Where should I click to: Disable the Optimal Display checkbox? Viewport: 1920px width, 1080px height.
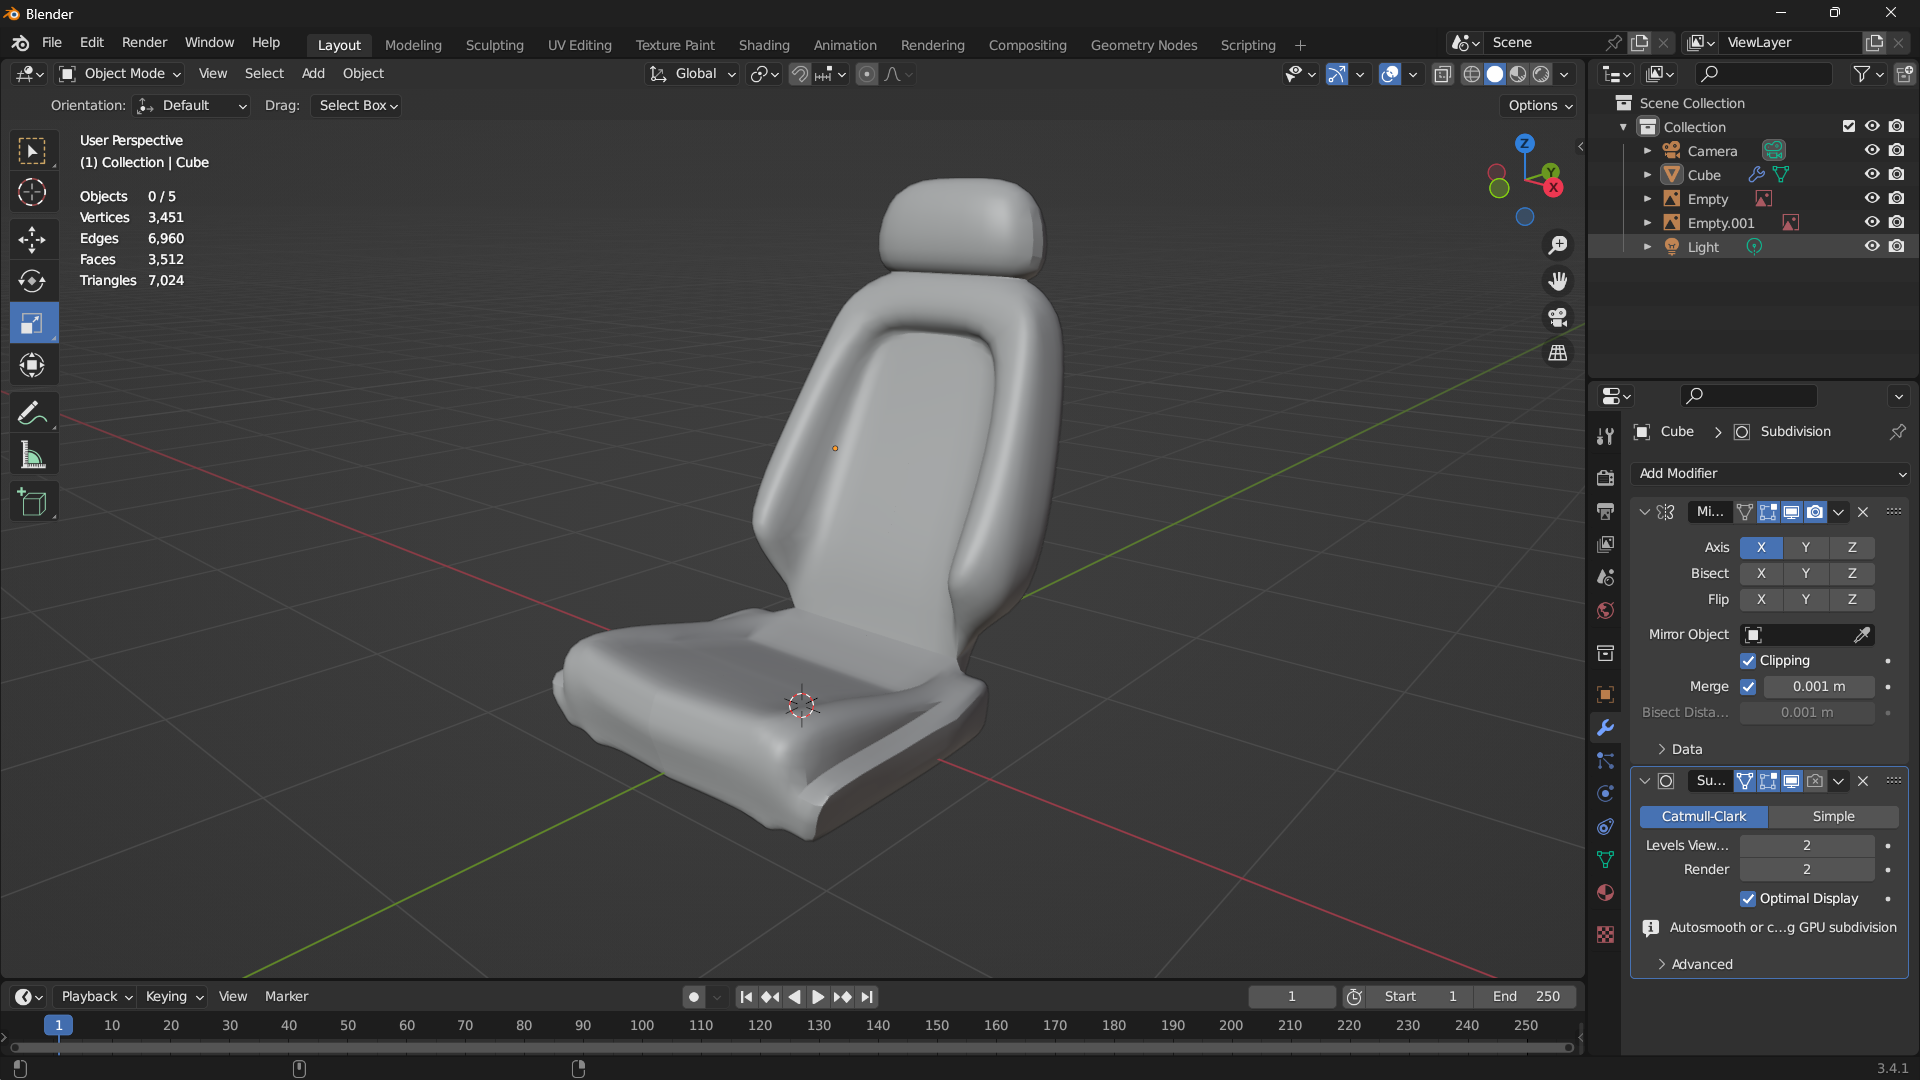(1748, 899)
